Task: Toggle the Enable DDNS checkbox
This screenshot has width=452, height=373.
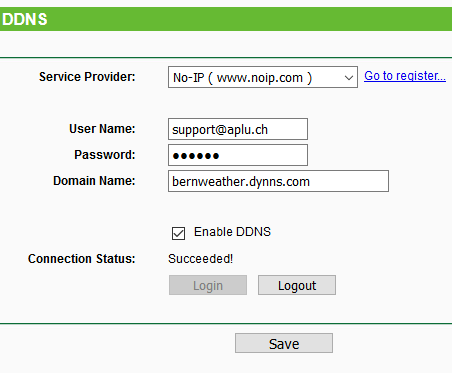Action: (x=178, y=233)
